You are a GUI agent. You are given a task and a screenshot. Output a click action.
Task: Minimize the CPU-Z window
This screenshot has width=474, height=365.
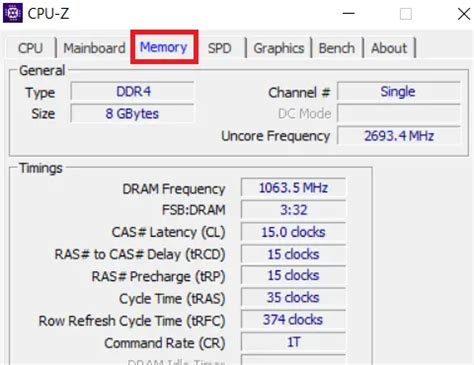pos(349,14)
